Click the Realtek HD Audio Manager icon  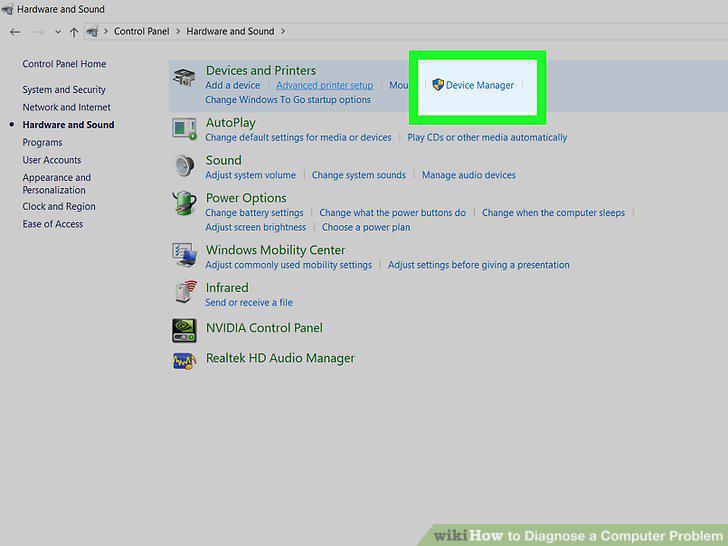tap(184, 361)
